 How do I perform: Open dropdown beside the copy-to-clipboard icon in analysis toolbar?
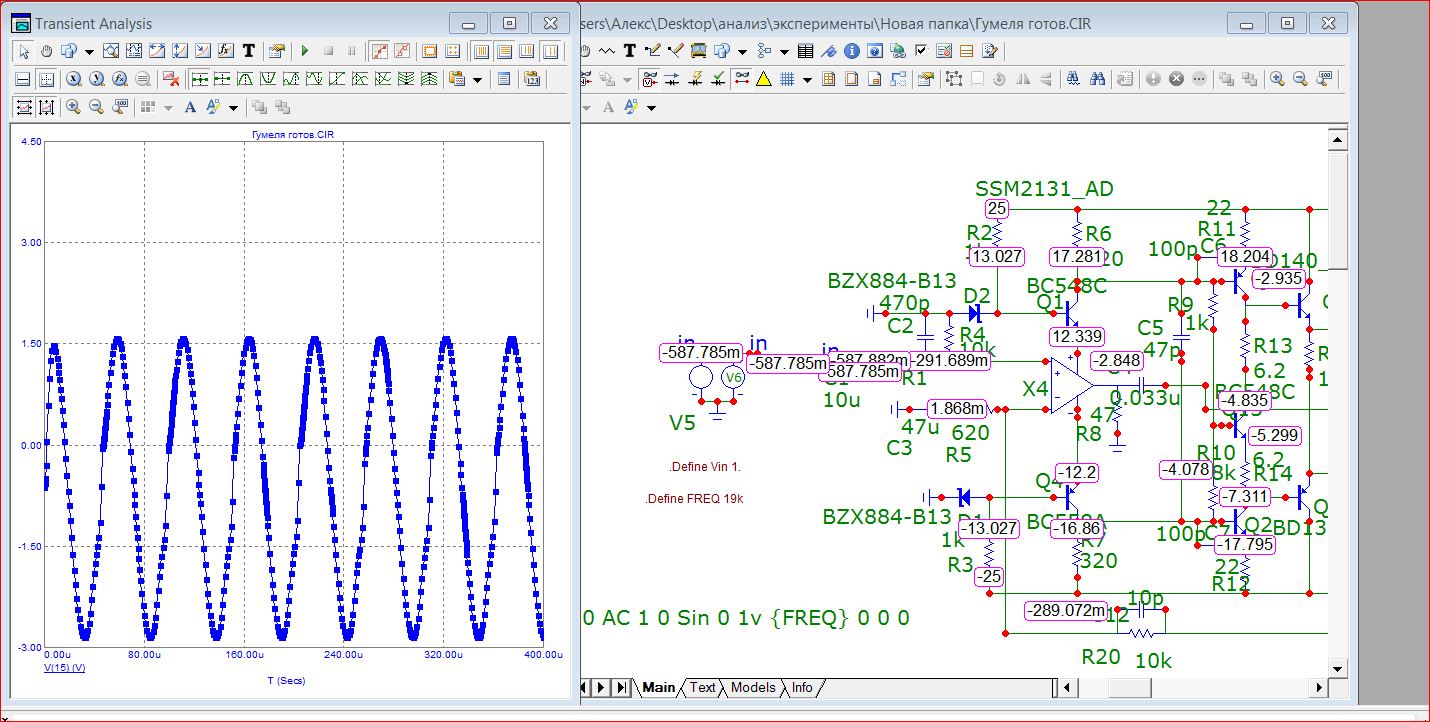click(477, 79)
